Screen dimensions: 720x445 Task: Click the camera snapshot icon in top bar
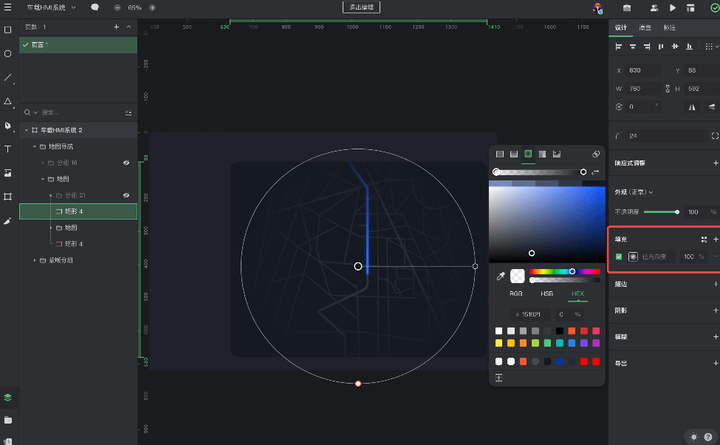point(627,8)
